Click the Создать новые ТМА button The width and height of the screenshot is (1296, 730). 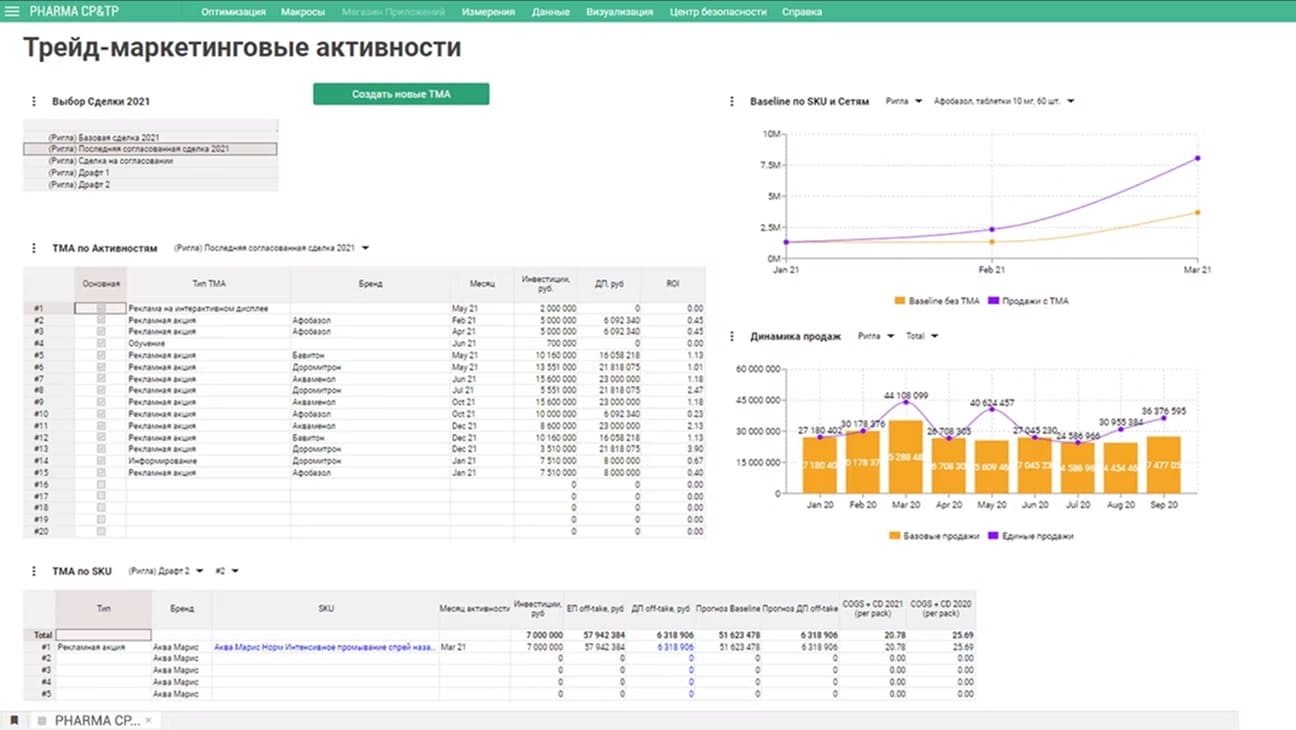[x=401, y=94]
